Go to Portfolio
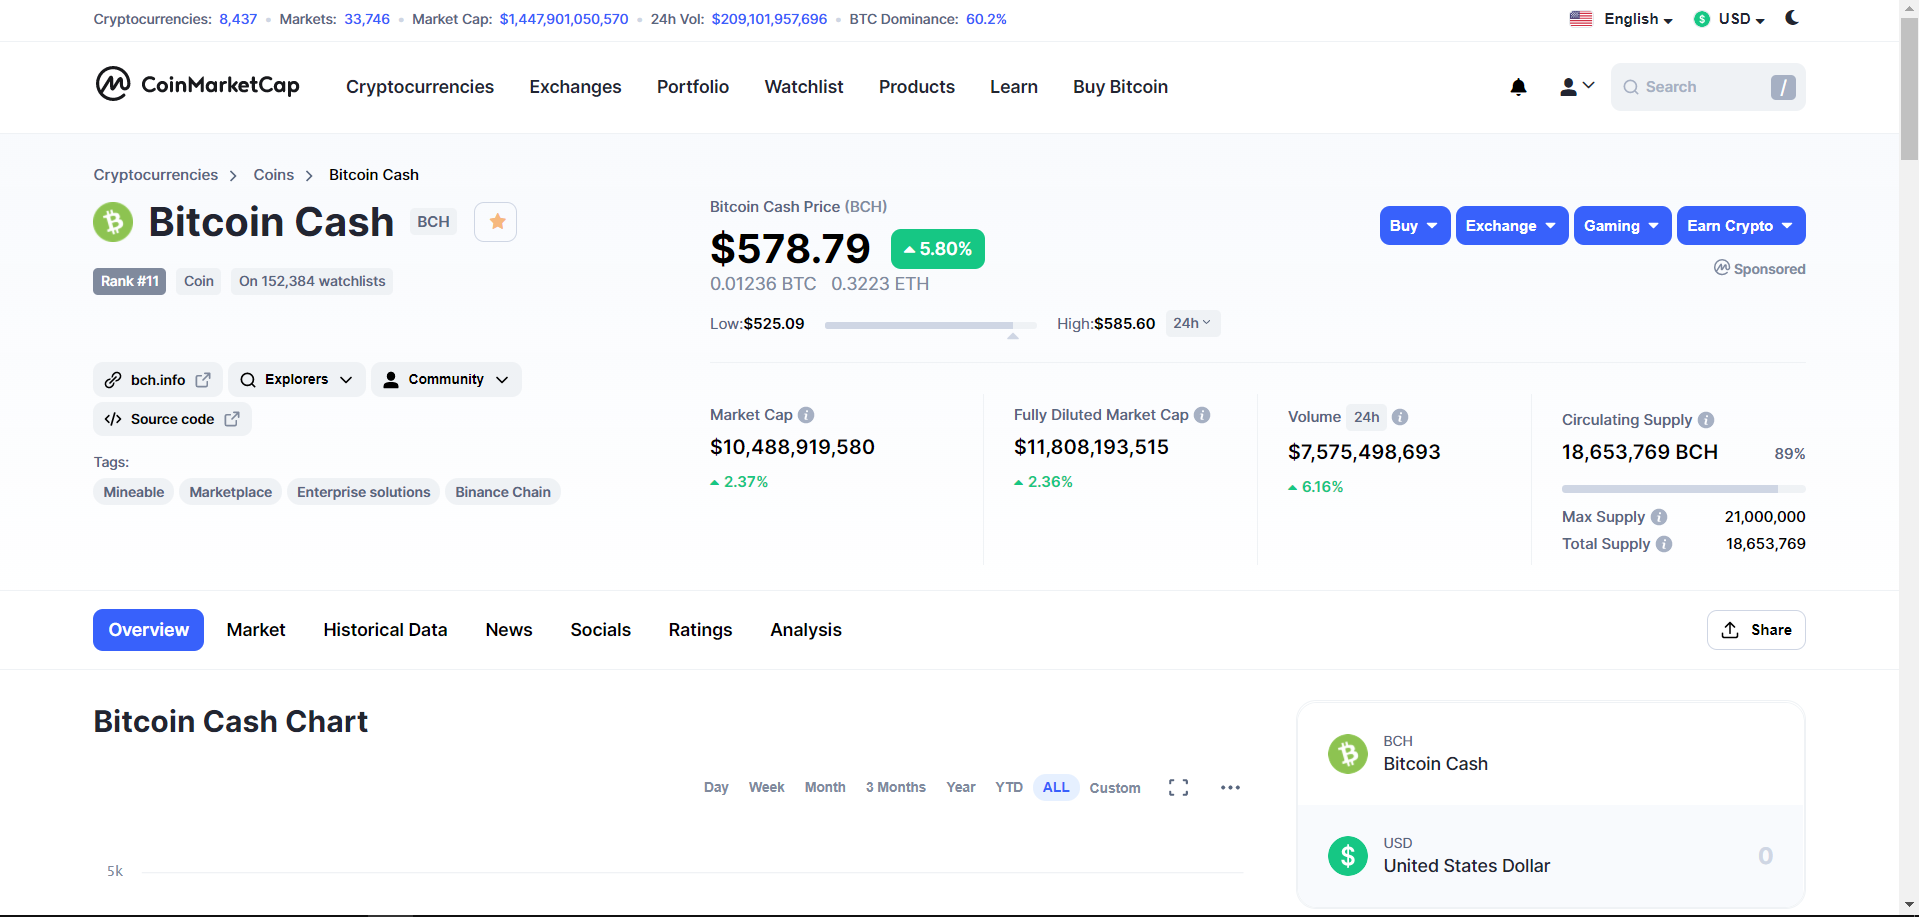The image size is (1919, 917). click(x=693, y=87)
